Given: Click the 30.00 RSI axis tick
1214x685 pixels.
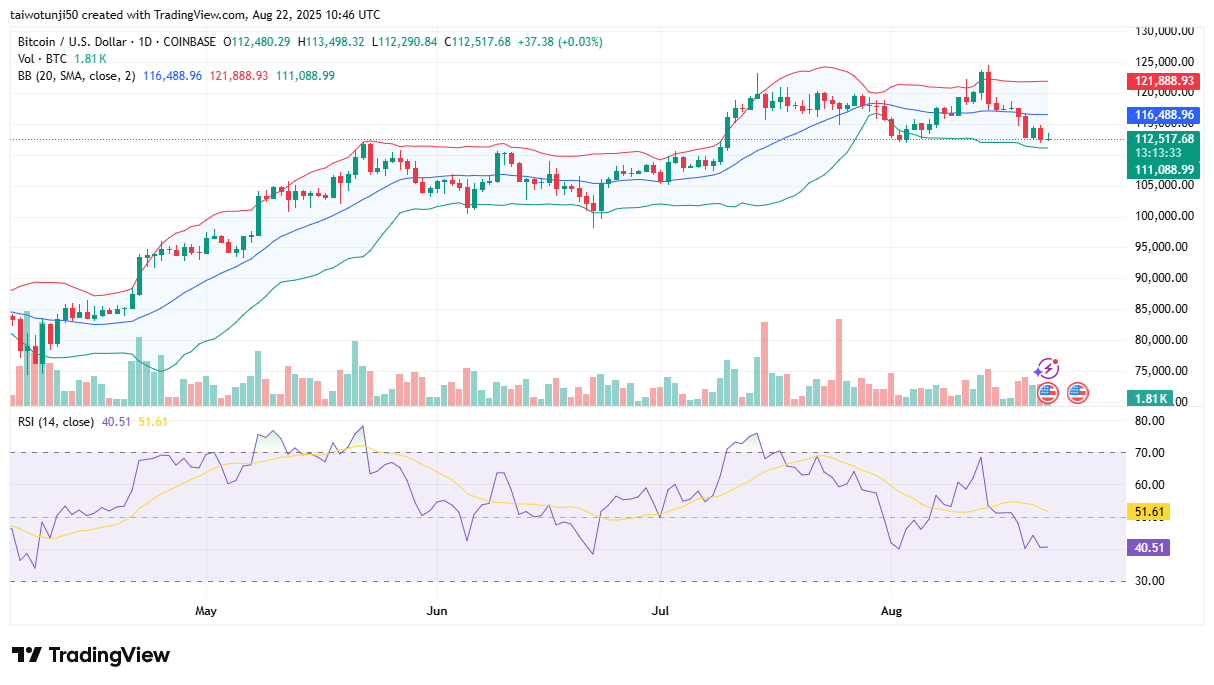Looking at the screenshot, I should 1148,581.
